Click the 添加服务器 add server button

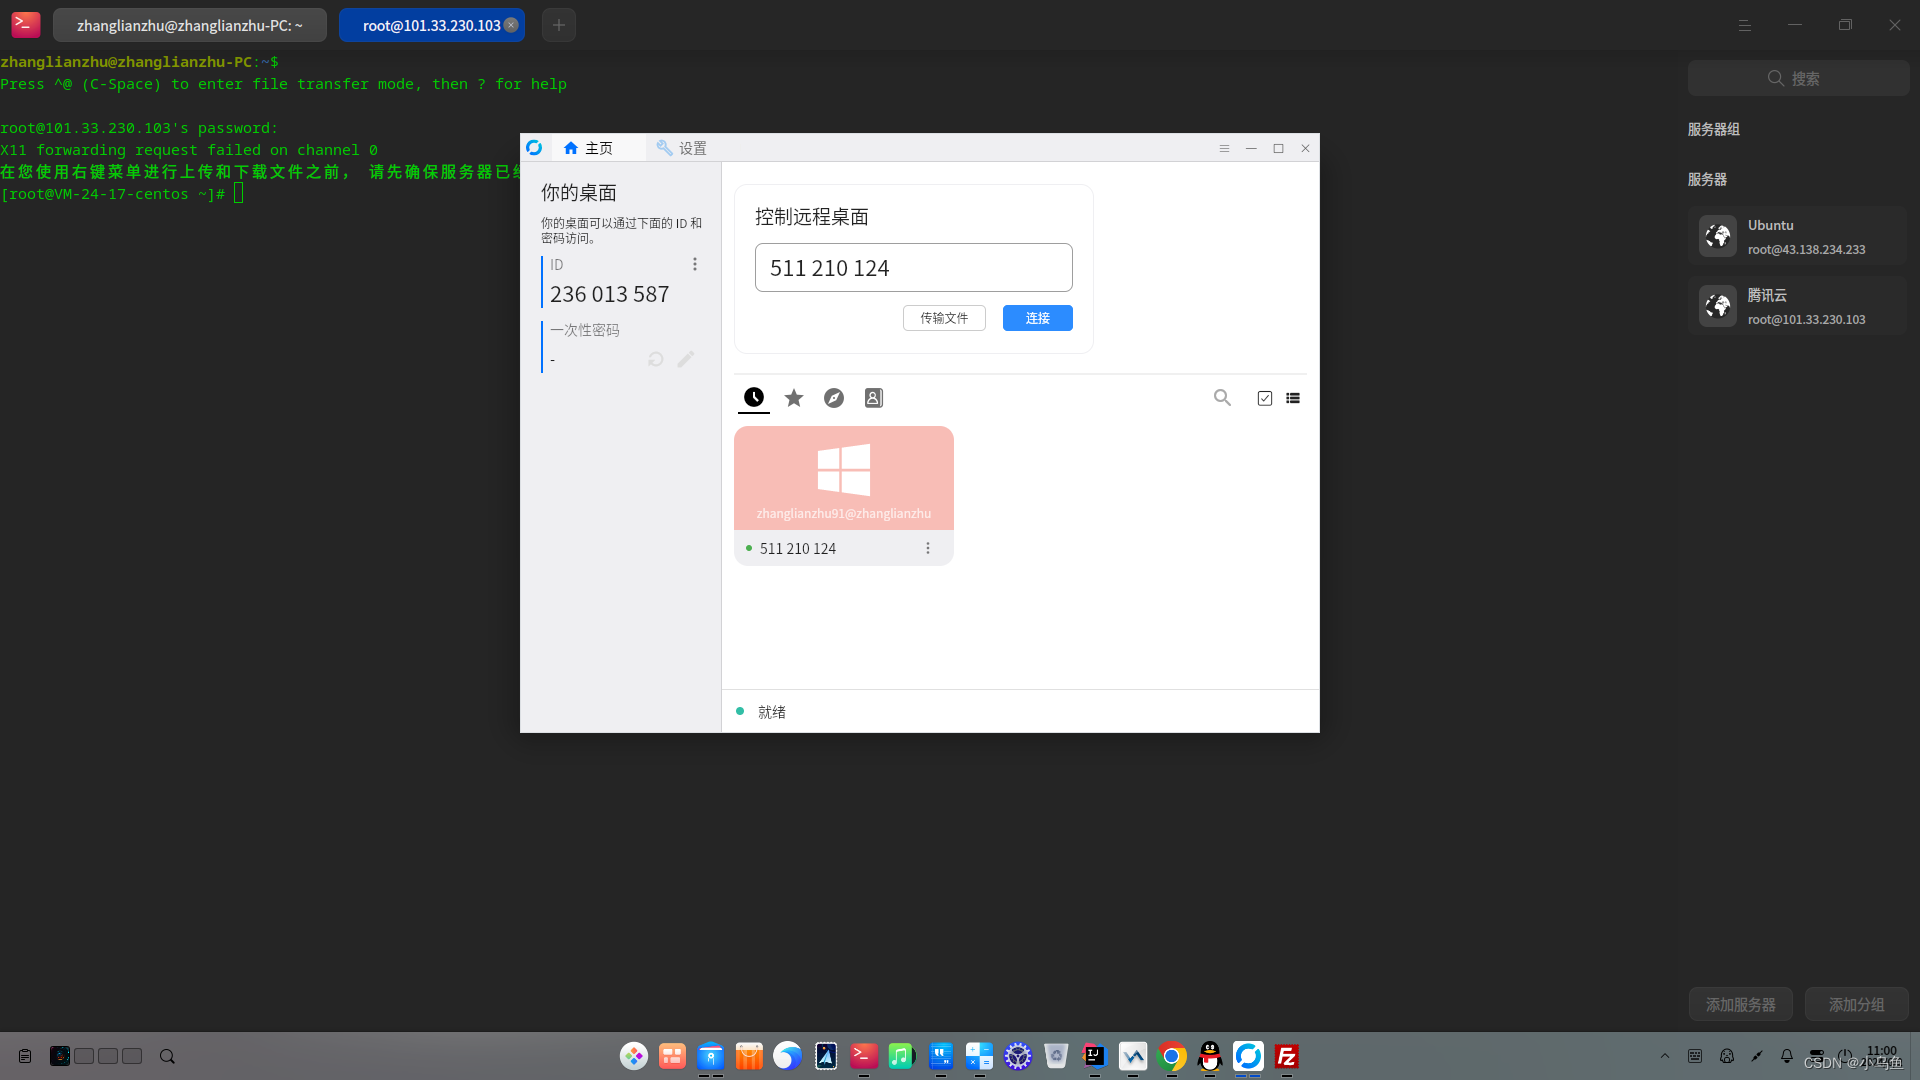click(x=1741, y=1004)
